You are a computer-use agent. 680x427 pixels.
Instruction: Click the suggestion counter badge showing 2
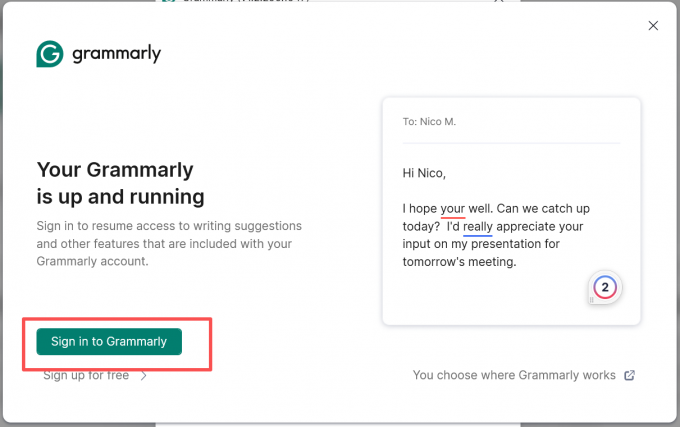click(x=605, y=287)
